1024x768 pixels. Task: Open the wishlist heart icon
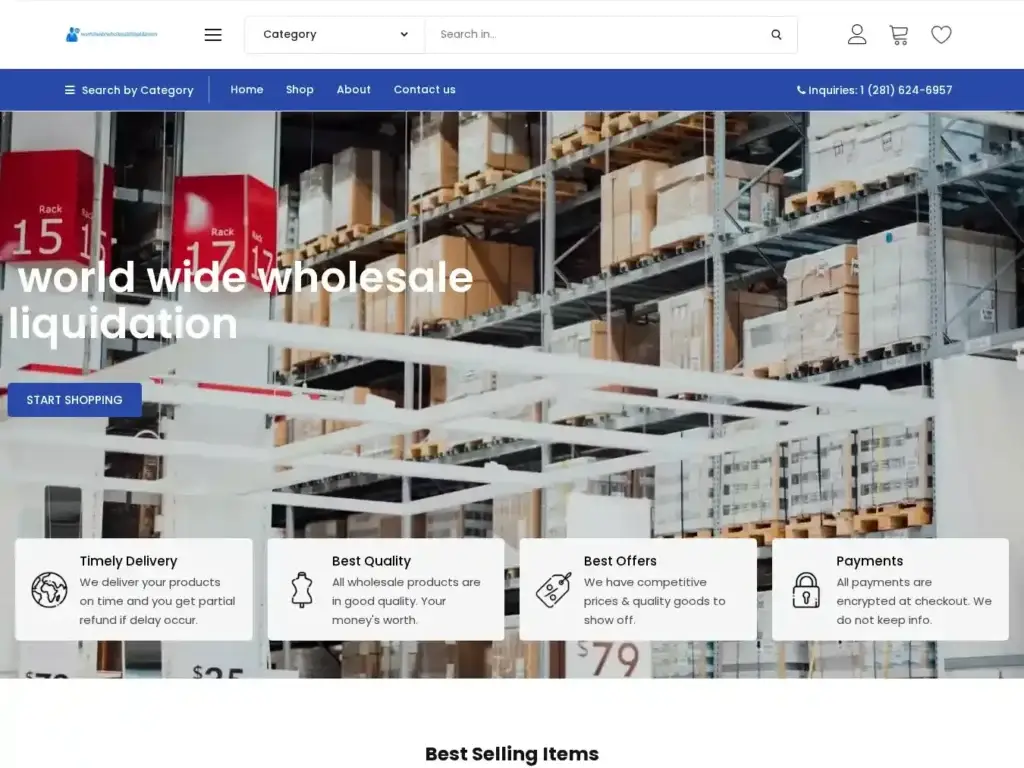tap(941, 34)
